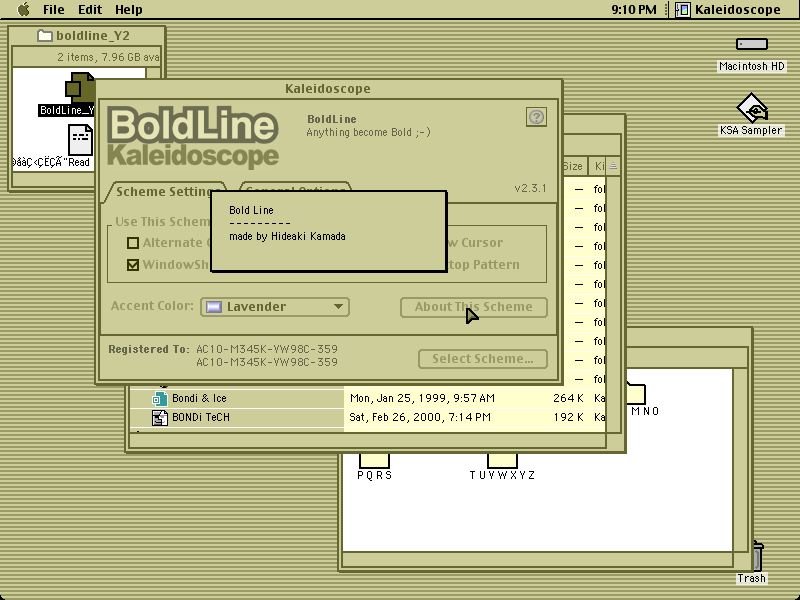Viewport: 800px width, 600px height.
Task: Click Mon, Jan 25, 1999 date cell
Action: 422,398
